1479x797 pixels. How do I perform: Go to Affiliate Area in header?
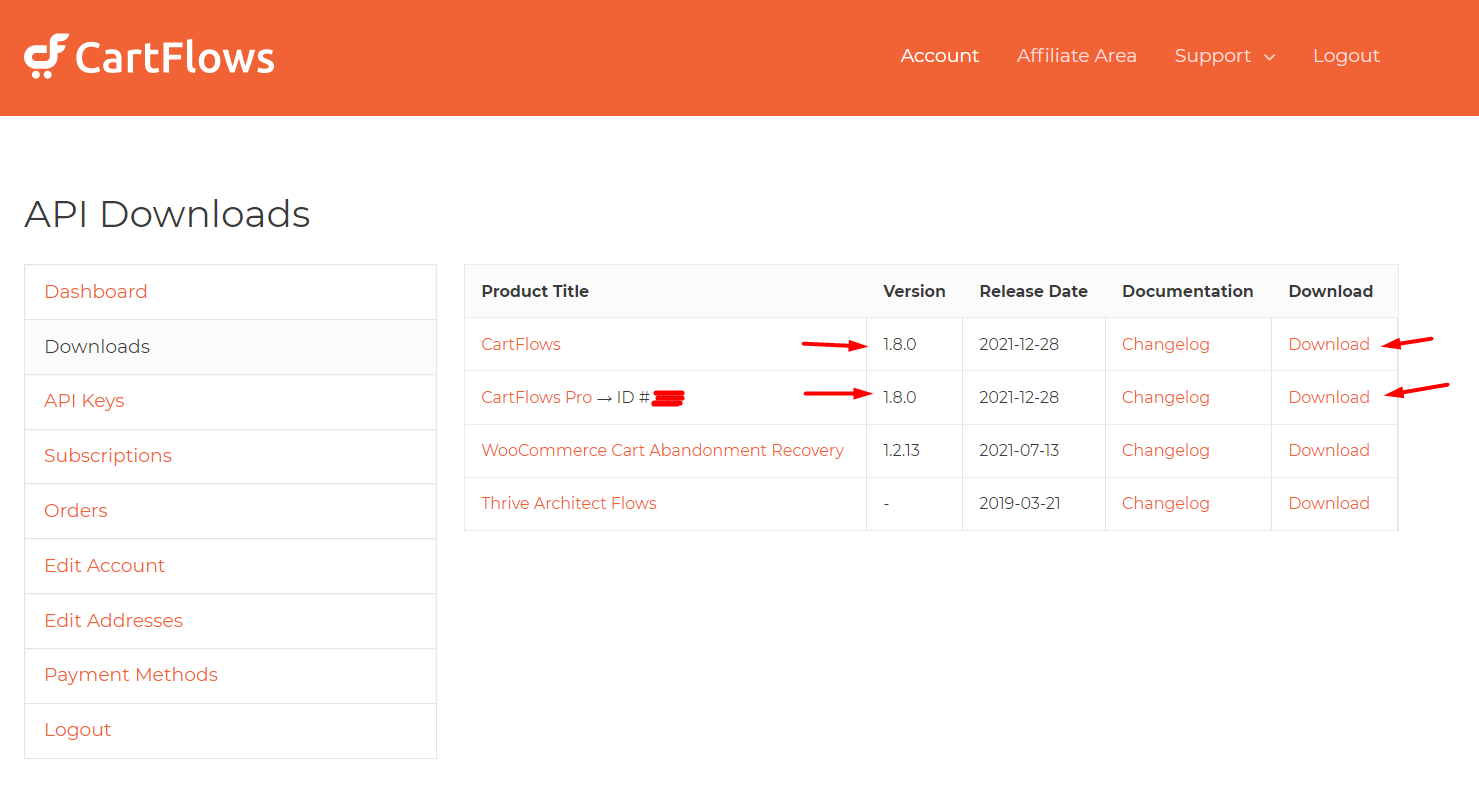pyautogui.click(x=1076, y=56)
